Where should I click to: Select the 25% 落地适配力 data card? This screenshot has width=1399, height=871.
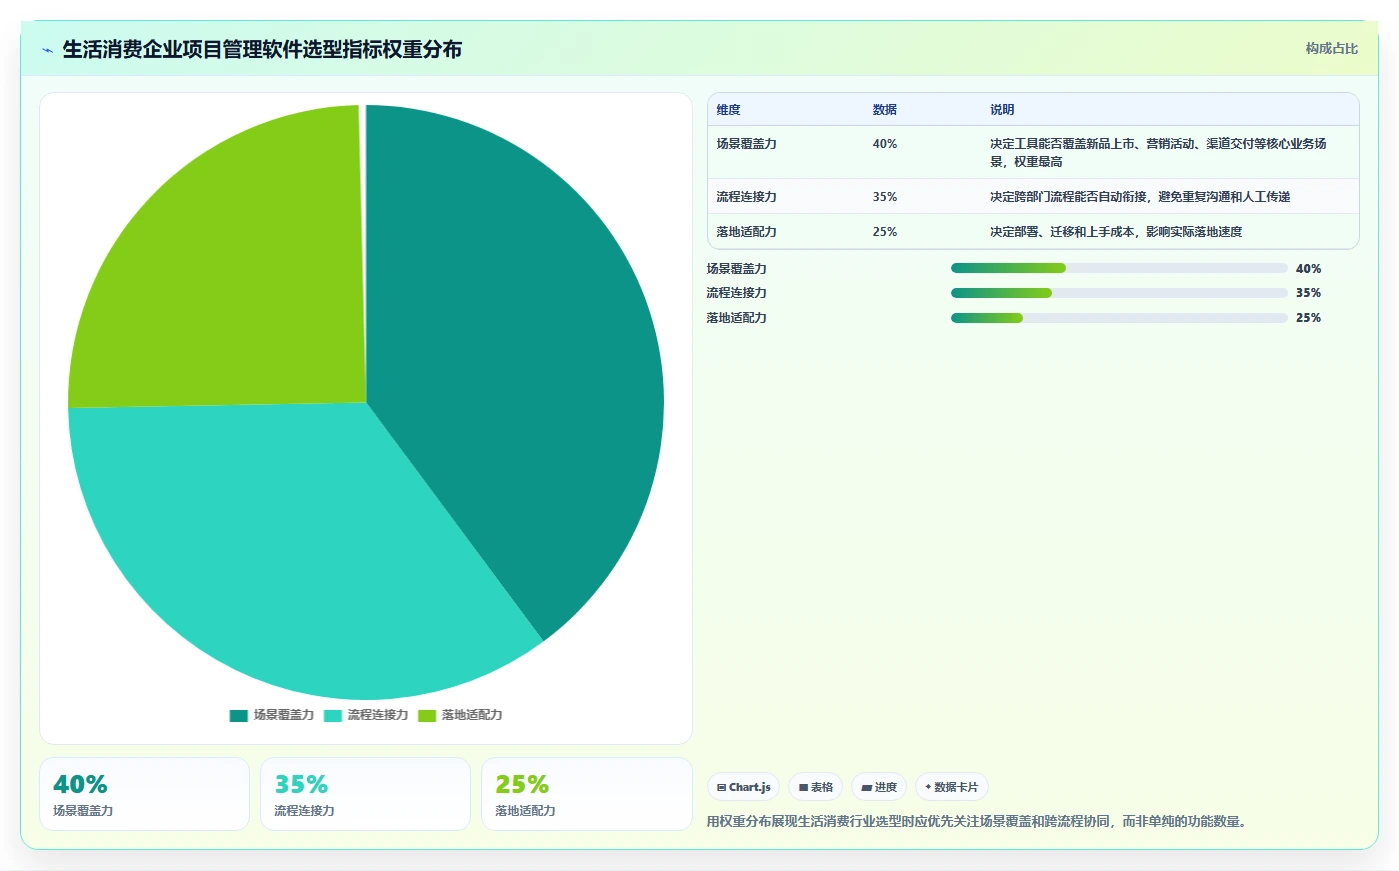(x=586, y=794)
